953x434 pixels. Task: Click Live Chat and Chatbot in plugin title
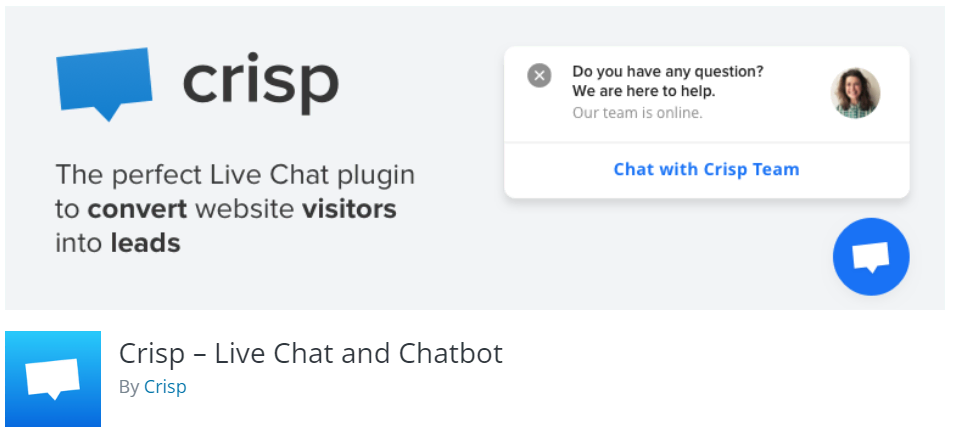[359, 353]
